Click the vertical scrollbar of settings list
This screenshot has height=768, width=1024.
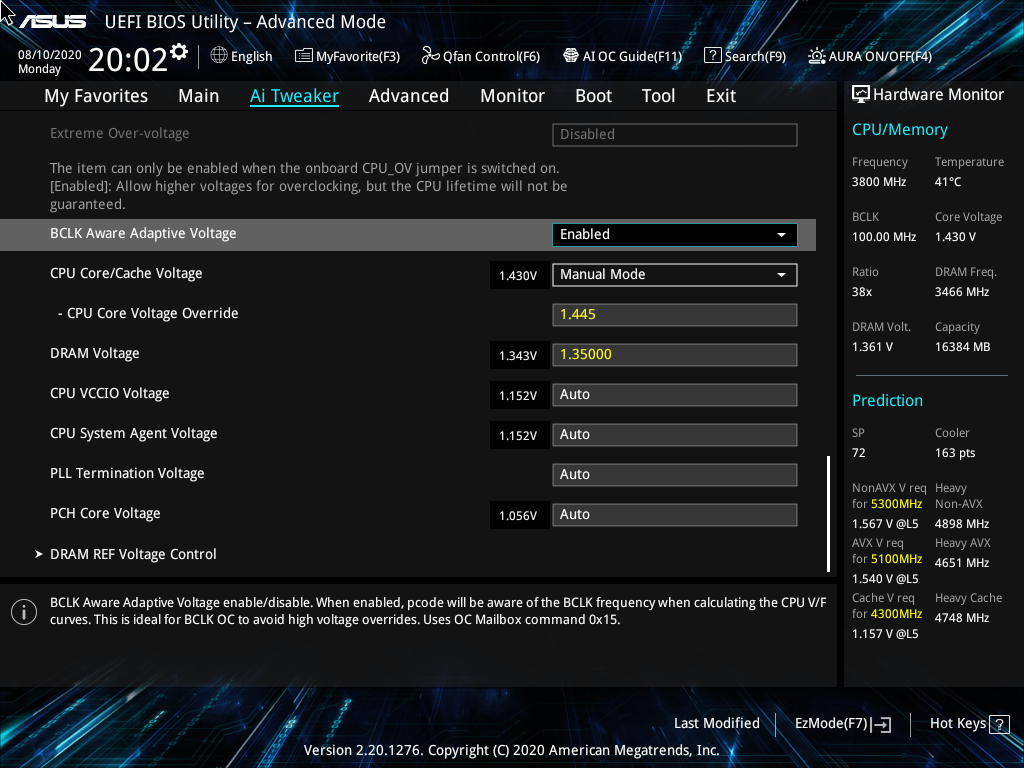(x=829, y=514)
